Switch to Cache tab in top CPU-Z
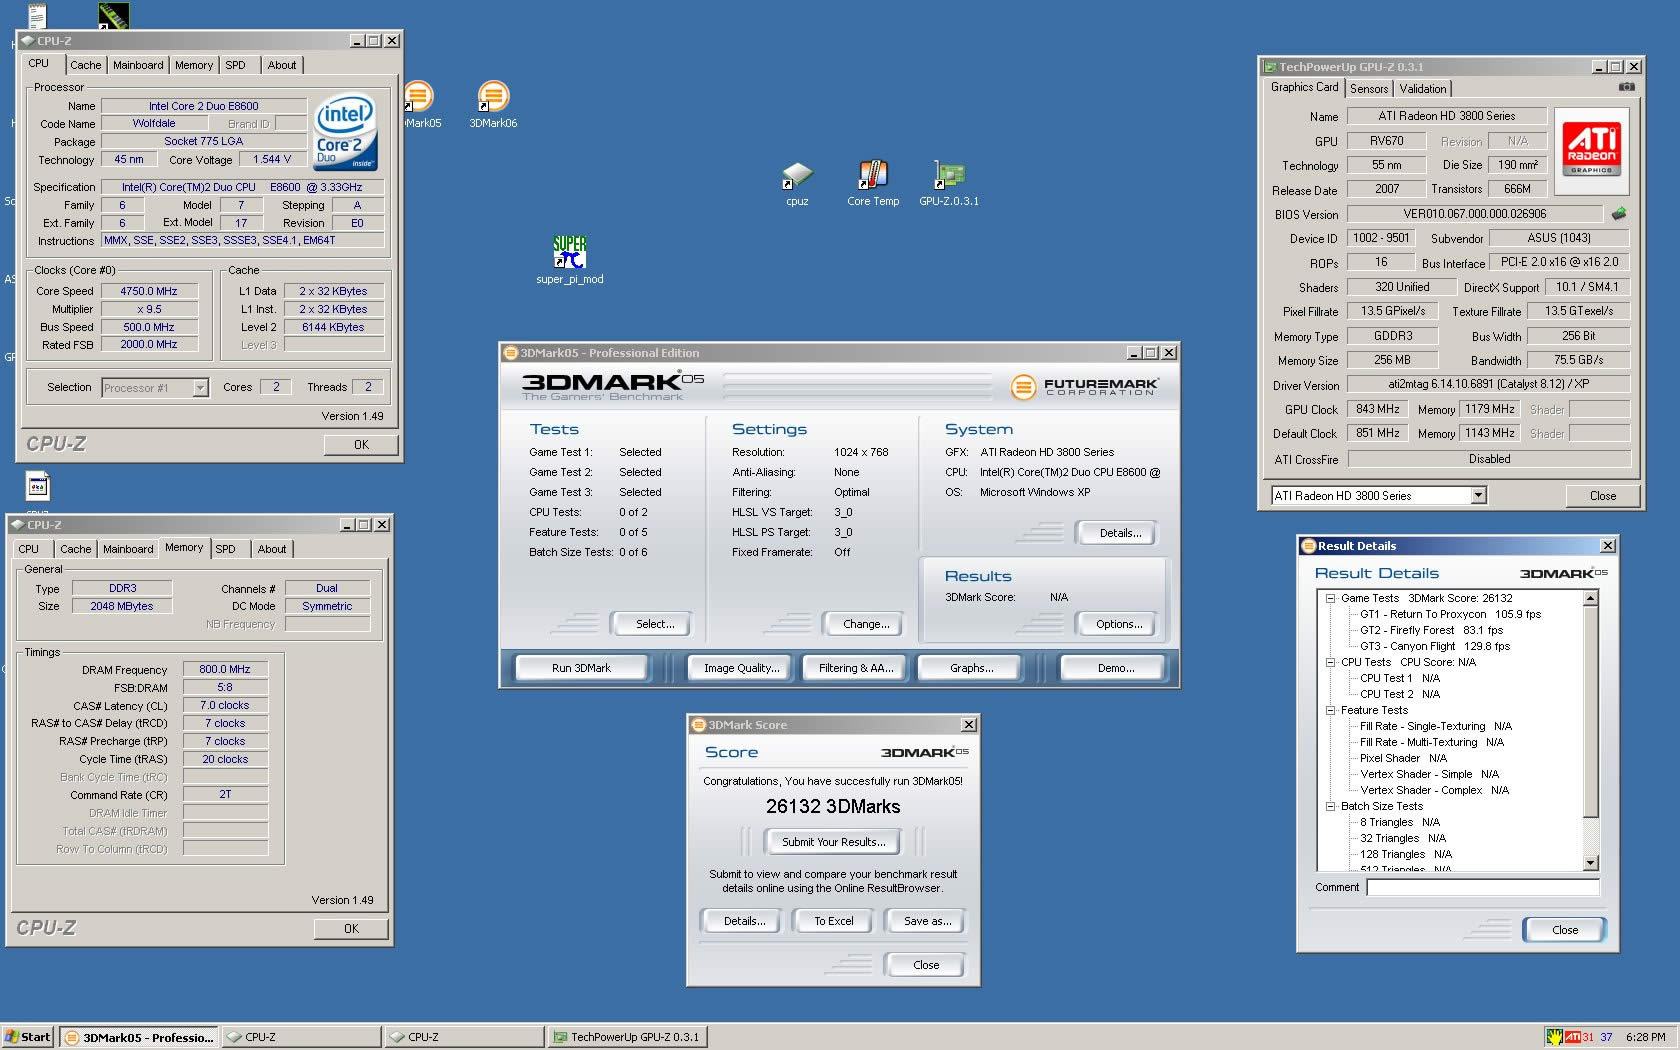Screen dimensions: 1680x1050 (85, 65)
